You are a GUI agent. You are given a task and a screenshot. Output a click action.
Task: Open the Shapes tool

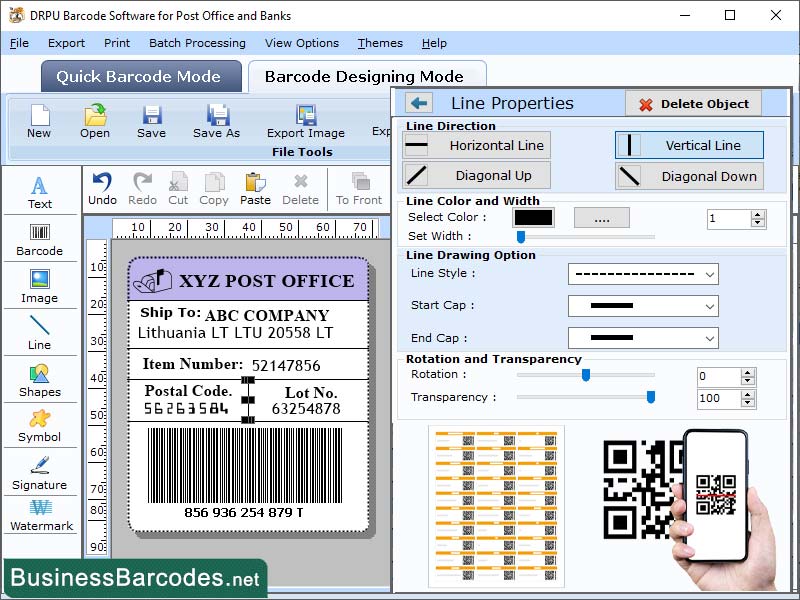click(40, 384)
